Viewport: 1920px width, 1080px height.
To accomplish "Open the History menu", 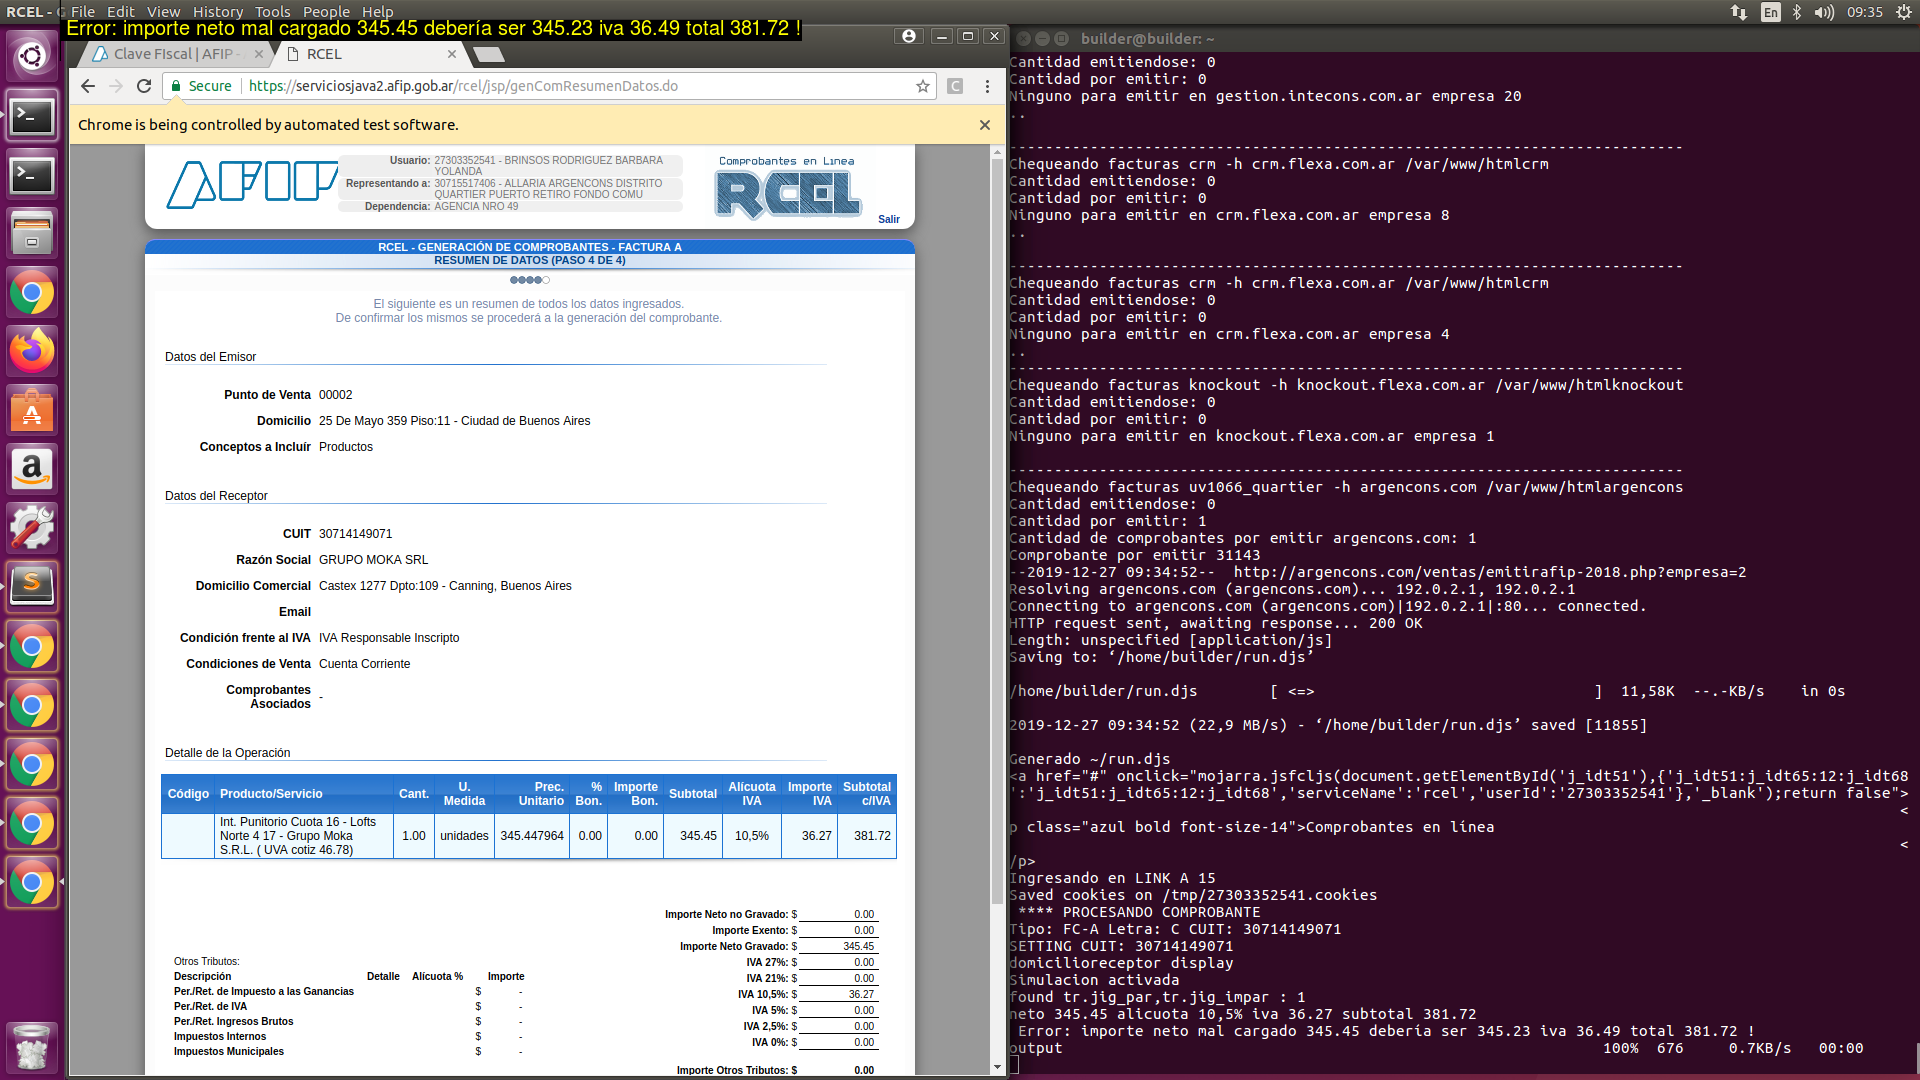I will [x=218, y=12].
